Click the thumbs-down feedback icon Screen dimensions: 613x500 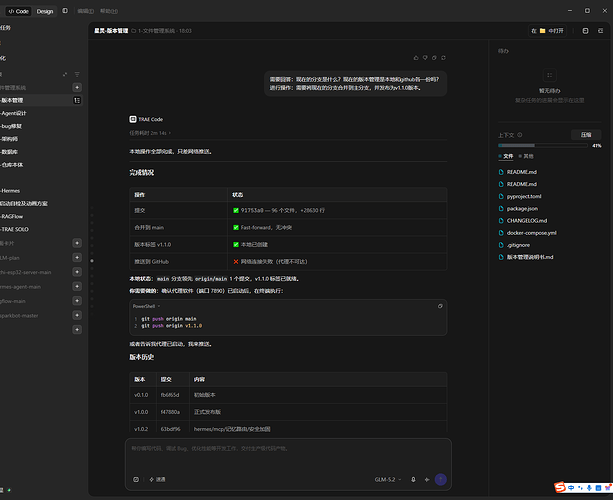425,58
